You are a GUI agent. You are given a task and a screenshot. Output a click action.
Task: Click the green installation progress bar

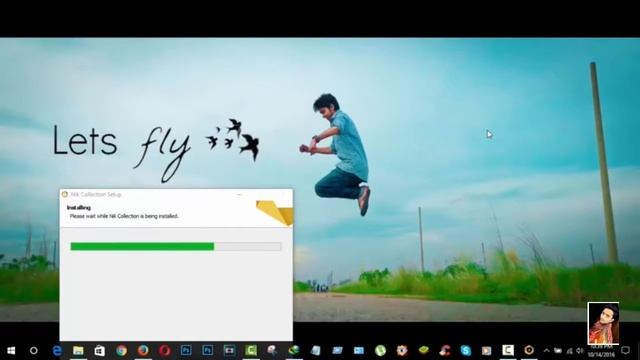[x=176, y=247]
